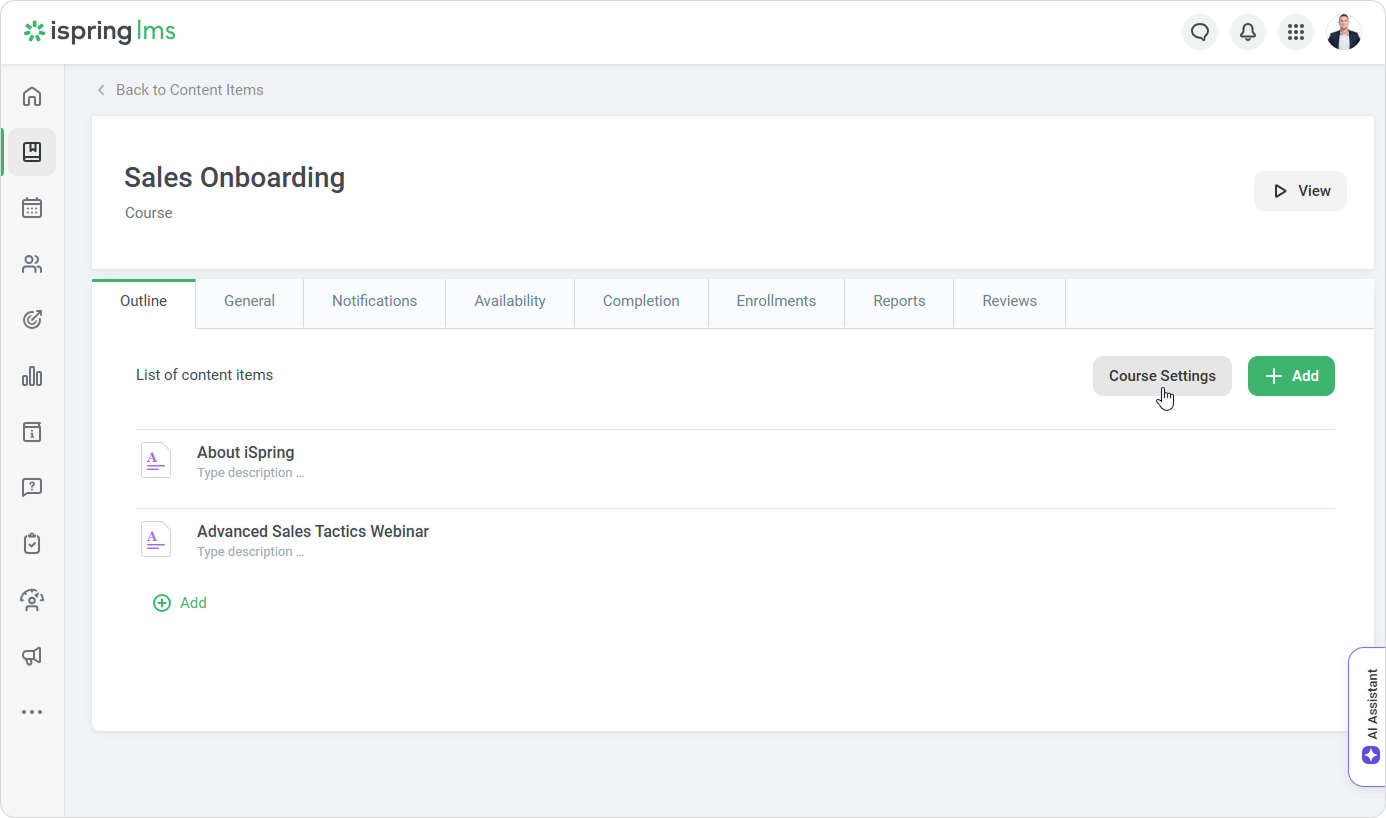The image size is (1386, 818).
Task: Open the user profile avatar menu
Action: coord(1344,32)
